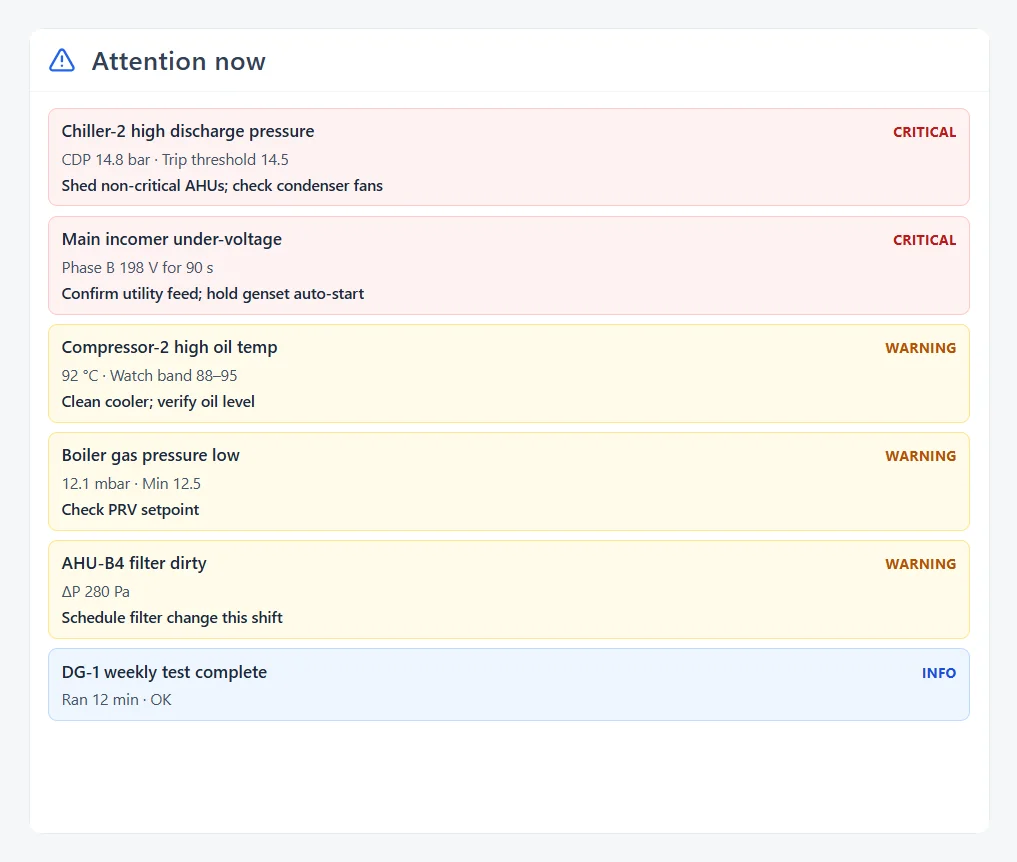Open DG-1 weekly test complete notice
Viewport: 1017px width, 862px height.
[508, 684]
